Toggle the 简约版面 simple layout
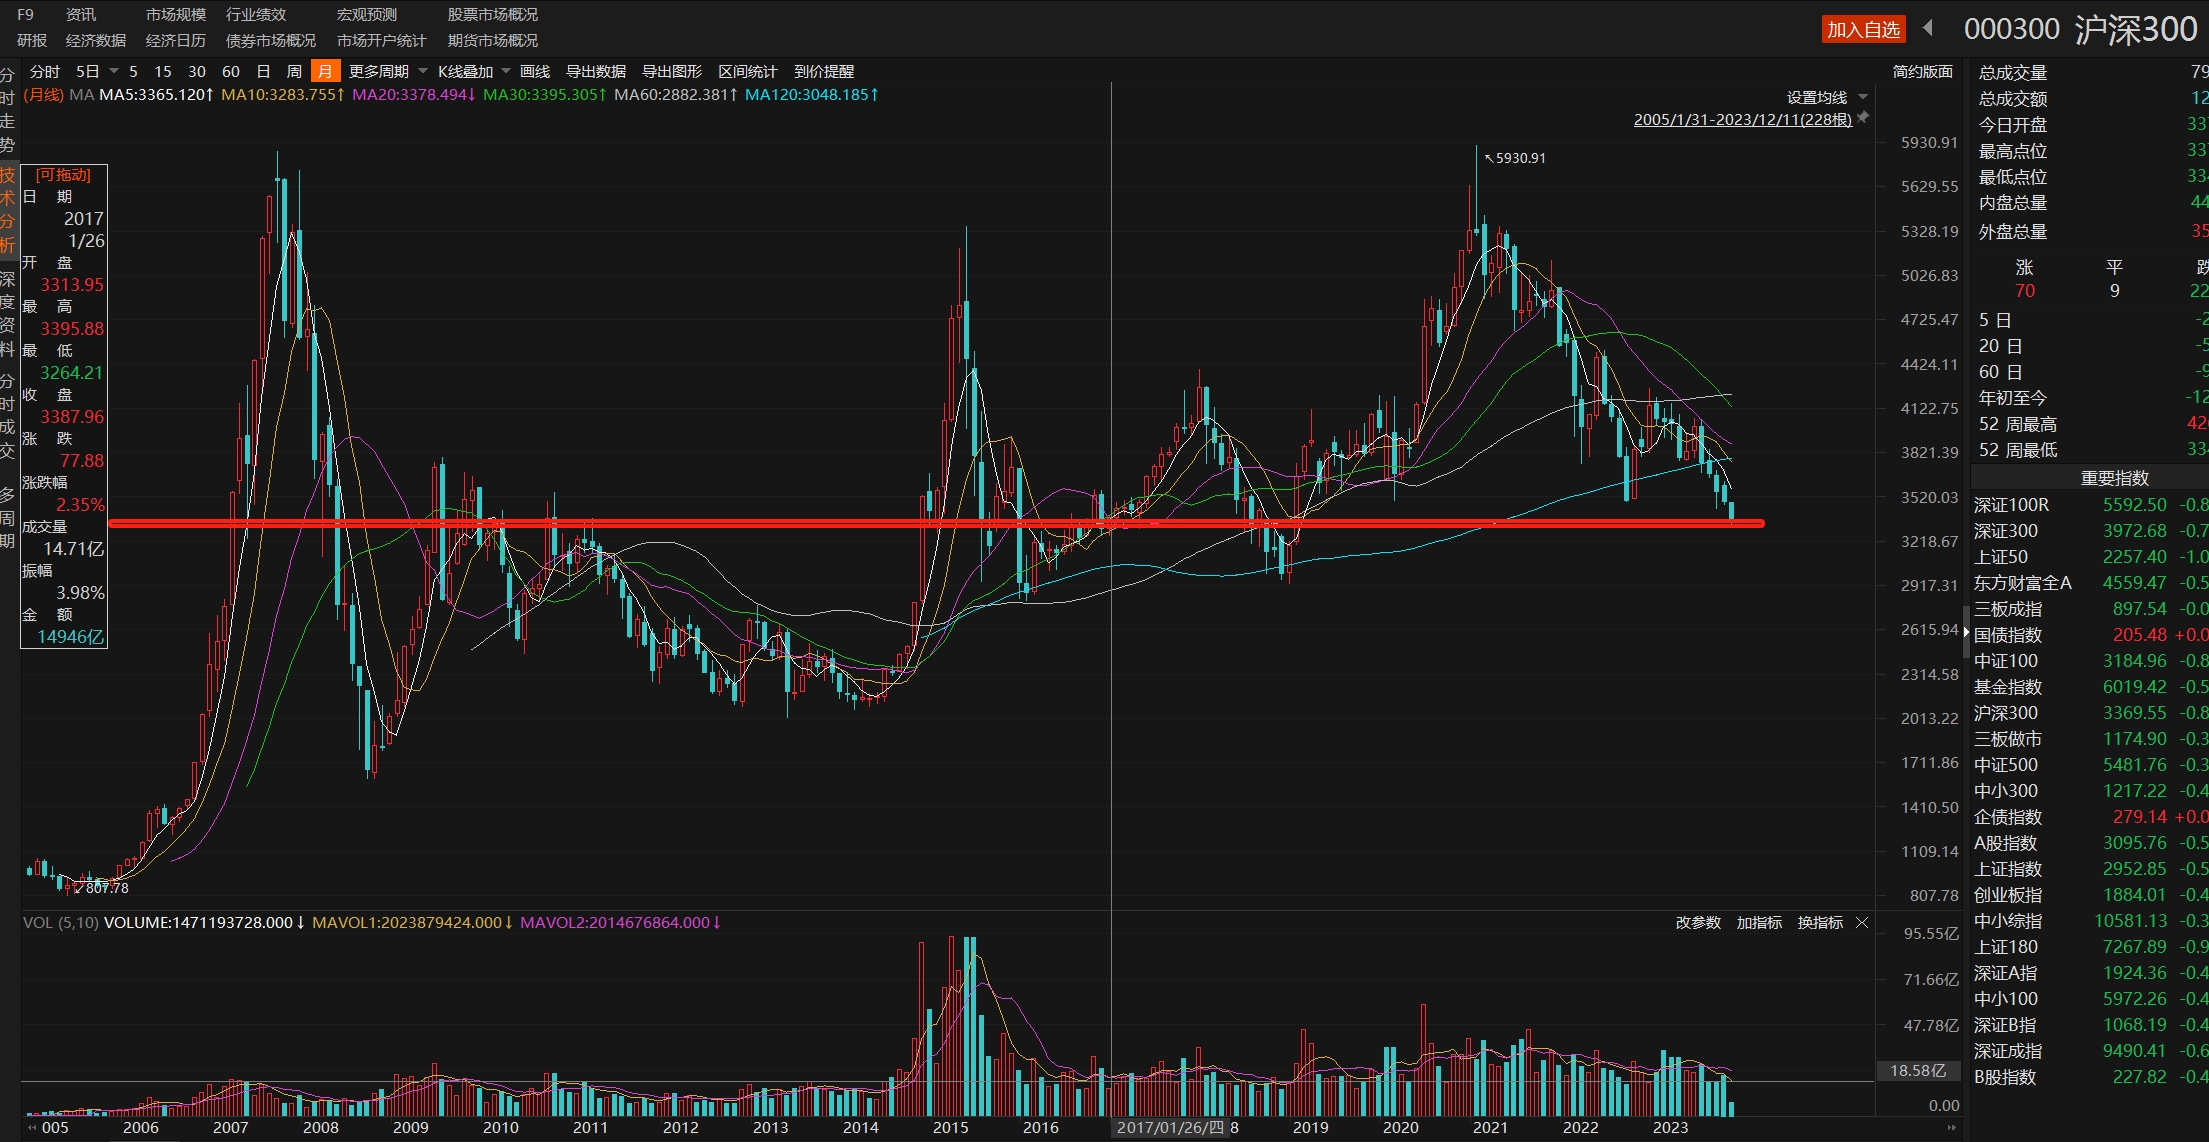The height and width of the screenshot is (1142, 2209). point(1922,71)
